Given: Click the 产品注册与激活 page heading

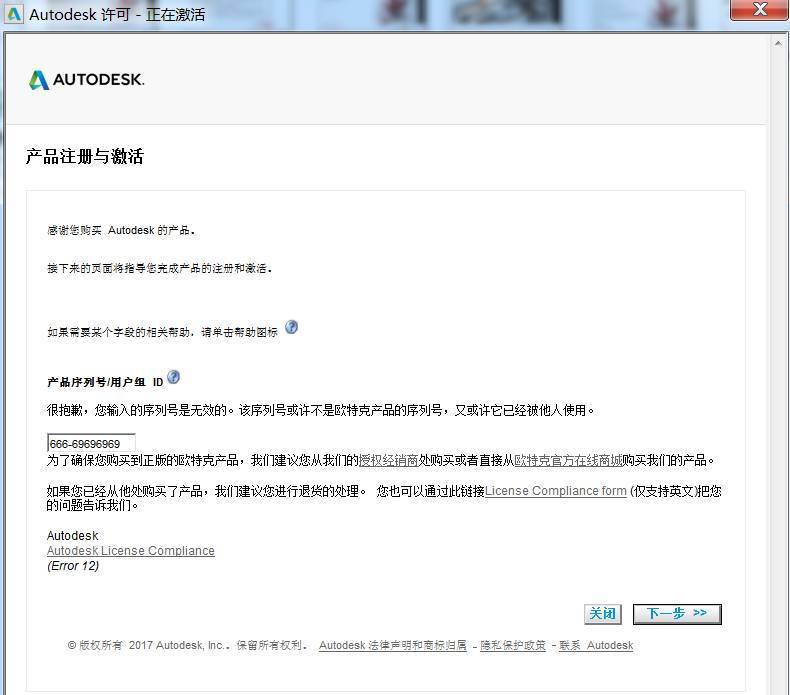Looking at the screenshot, I should 84,157.
